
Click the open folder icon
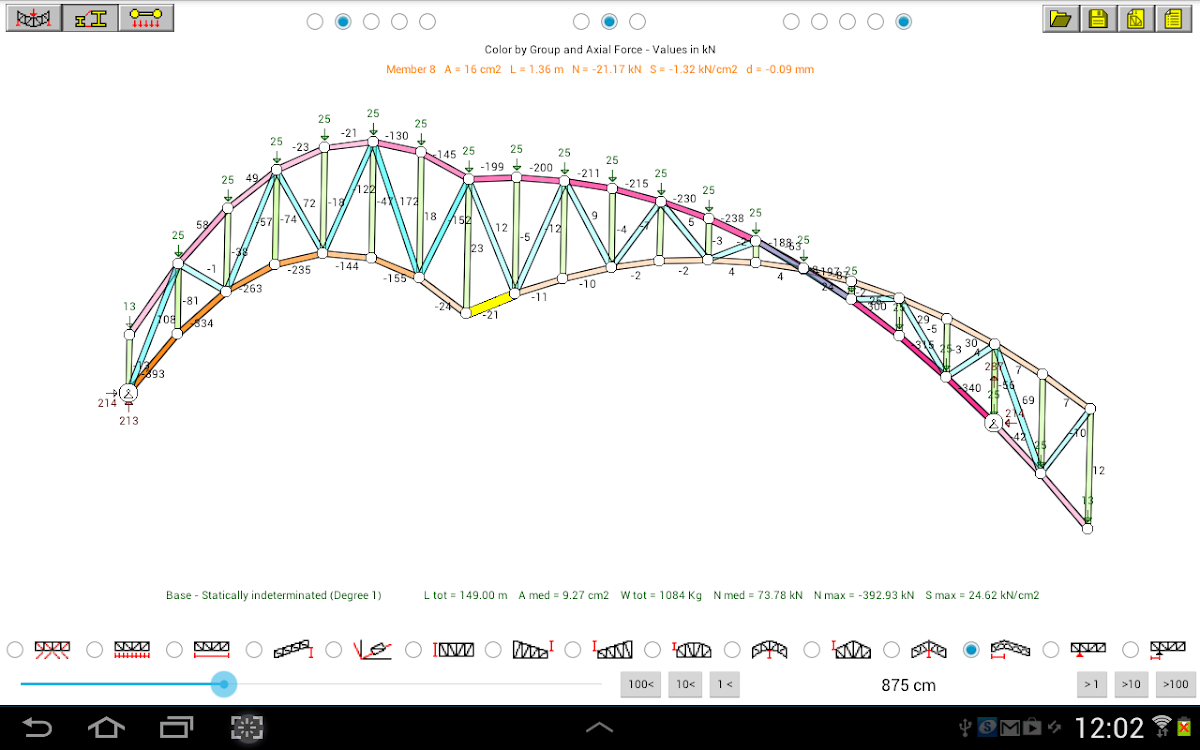click(1061, 18)
